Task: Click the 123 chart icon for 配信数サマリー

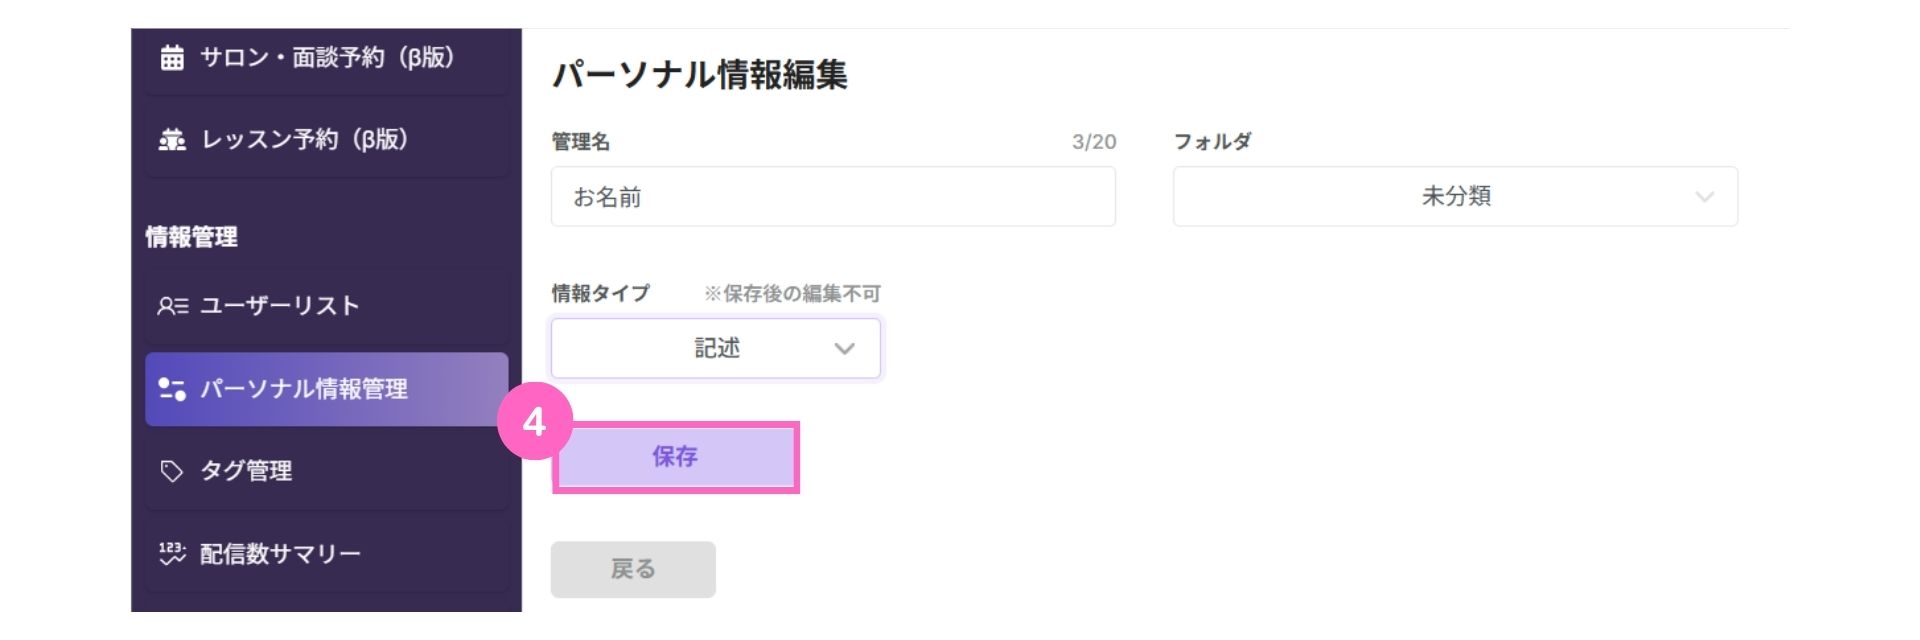Action: point(172,553)
